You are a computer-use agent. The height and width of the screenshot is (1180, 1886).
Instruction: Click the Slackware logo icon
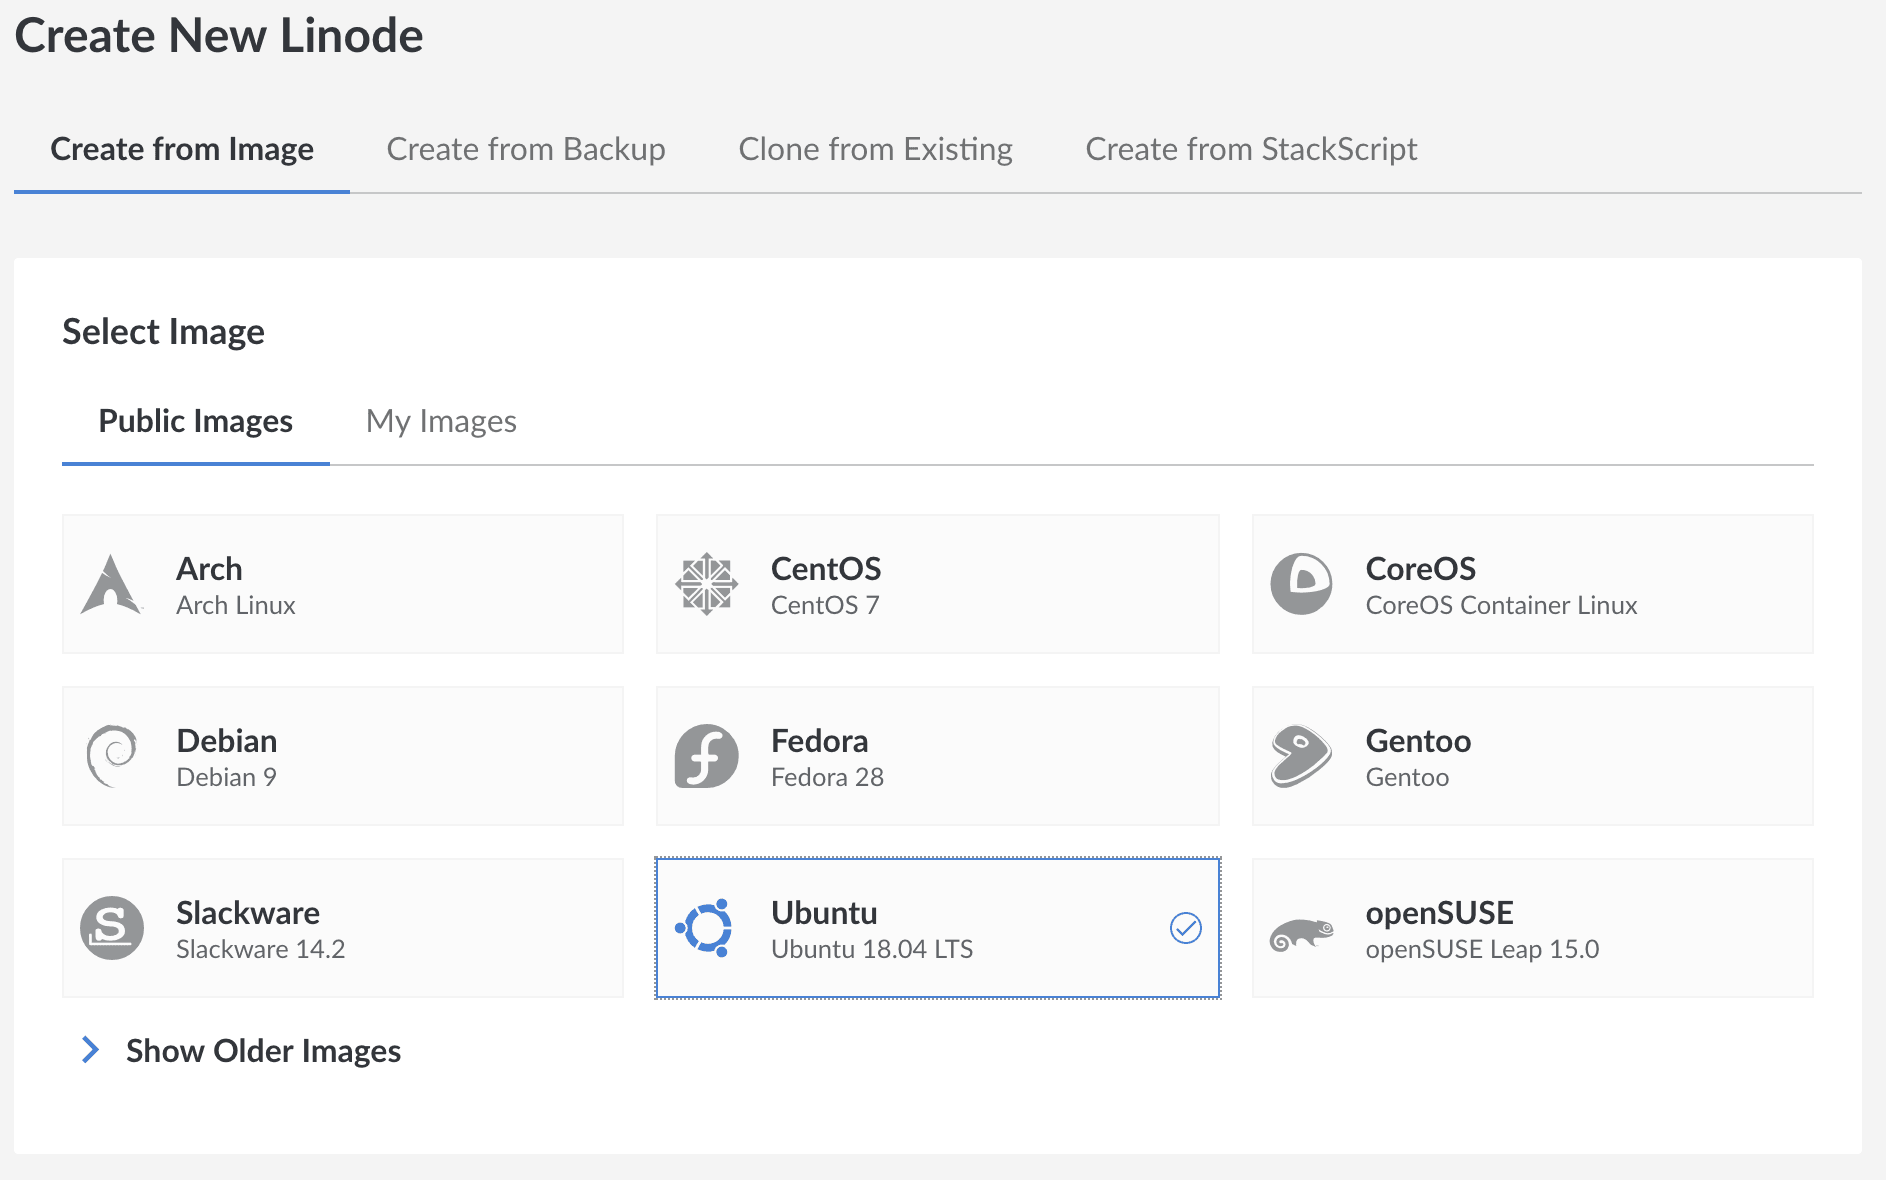pos(112,928)
